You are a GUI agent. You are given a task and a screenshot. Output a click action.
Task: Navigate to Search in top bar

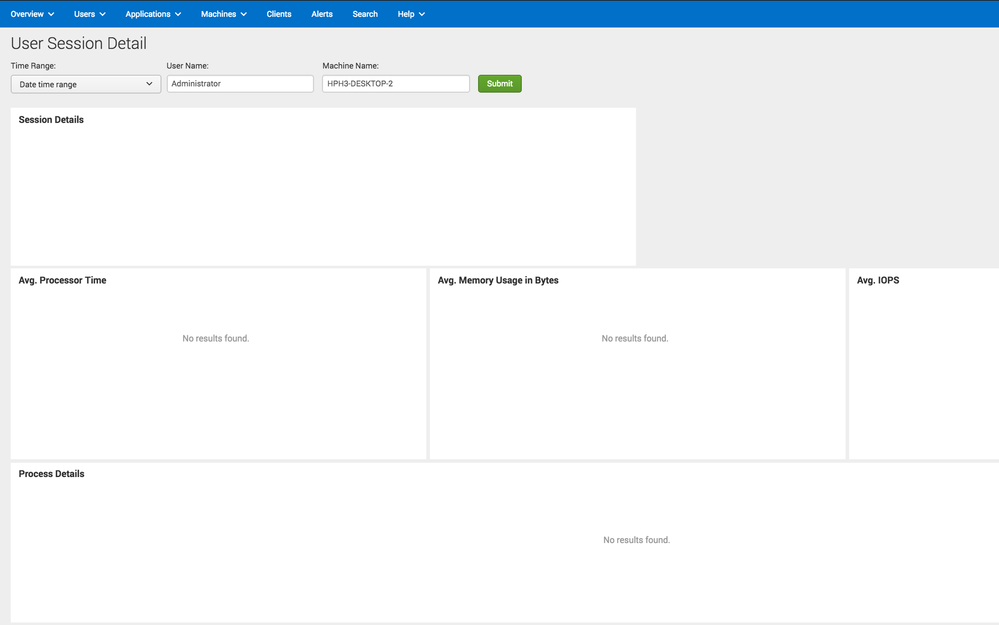coord(365,14)
